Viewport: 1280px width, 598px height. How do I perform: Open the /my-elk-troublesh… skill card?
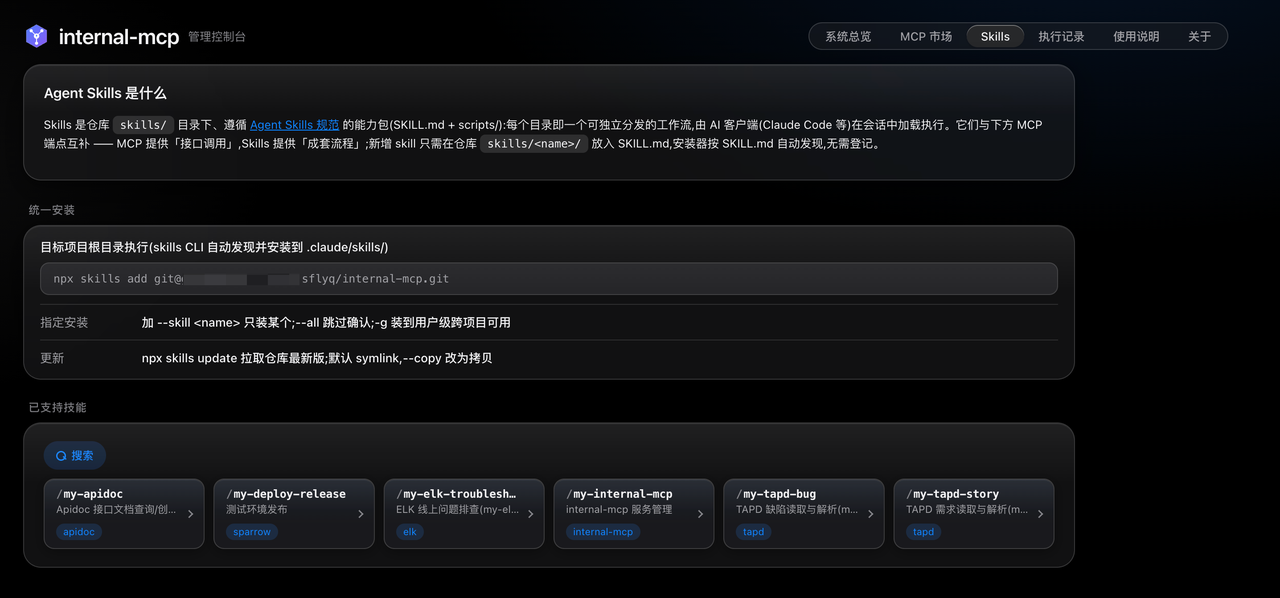click(464, 514)
